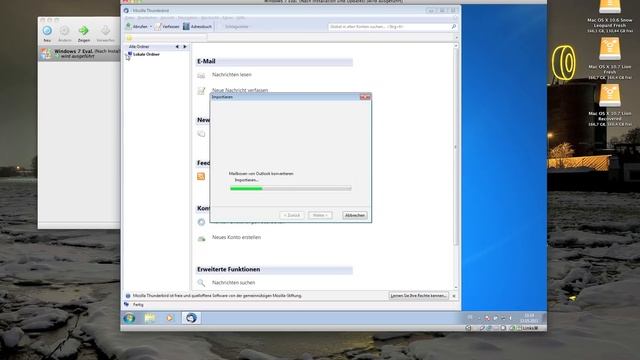Click the magnifier icon in search box
The width and height of the screenshot is (640, 360).
coord(453,27)
